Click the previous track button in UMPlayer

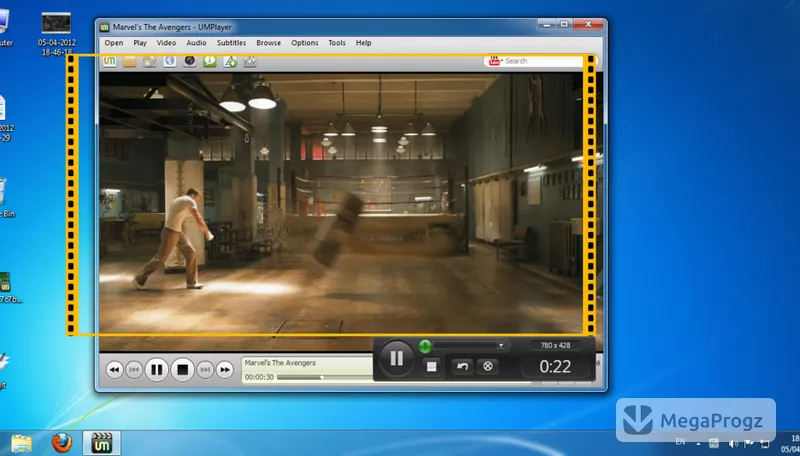pos(134,370)
